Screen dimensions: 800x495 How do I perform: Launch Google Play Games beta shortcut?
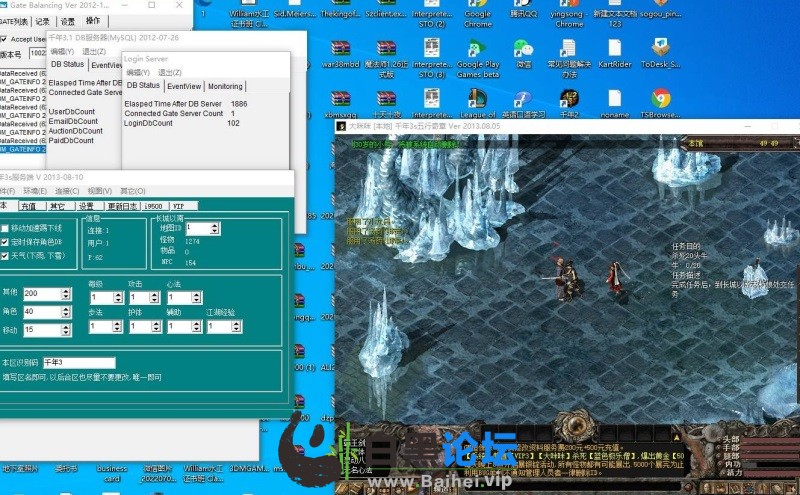point(478,58)
